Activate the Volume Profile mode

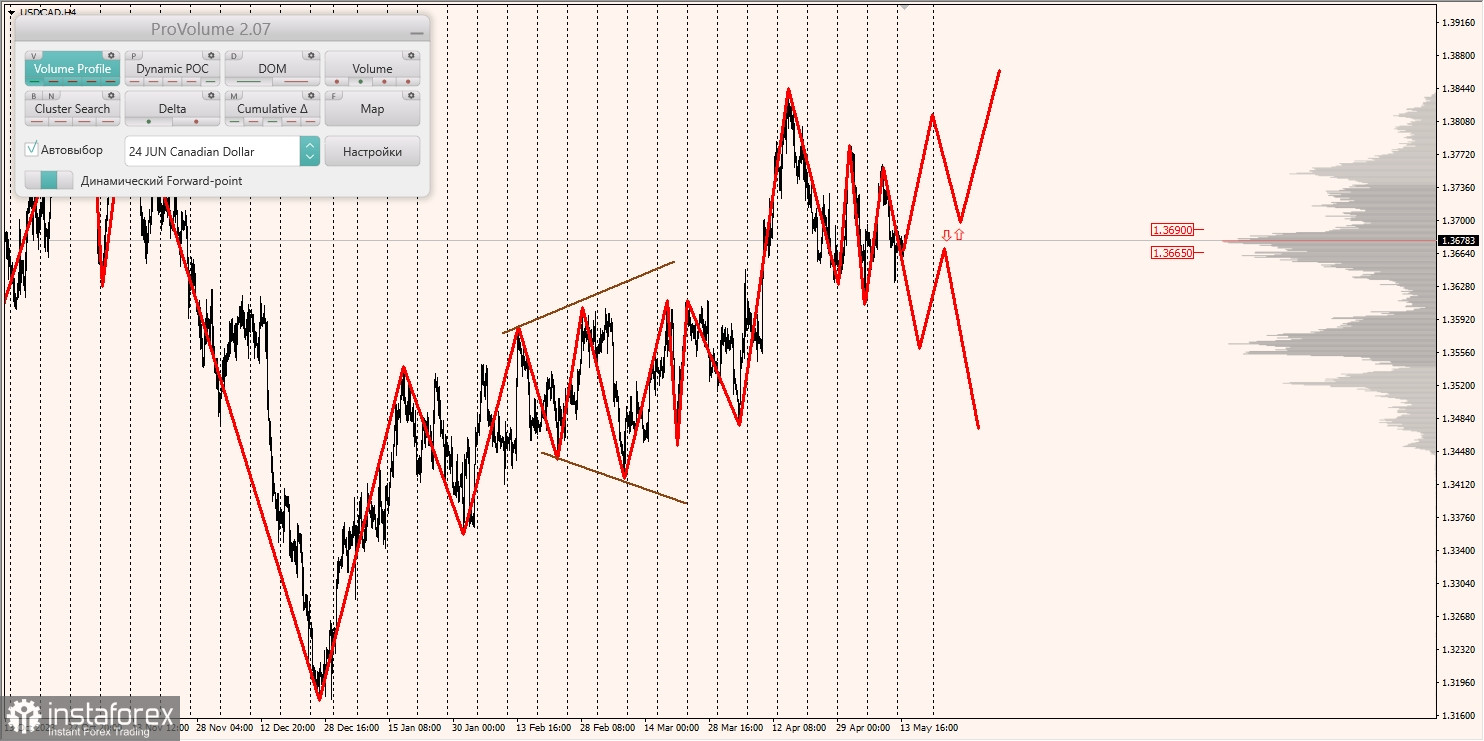click(72, 68)
